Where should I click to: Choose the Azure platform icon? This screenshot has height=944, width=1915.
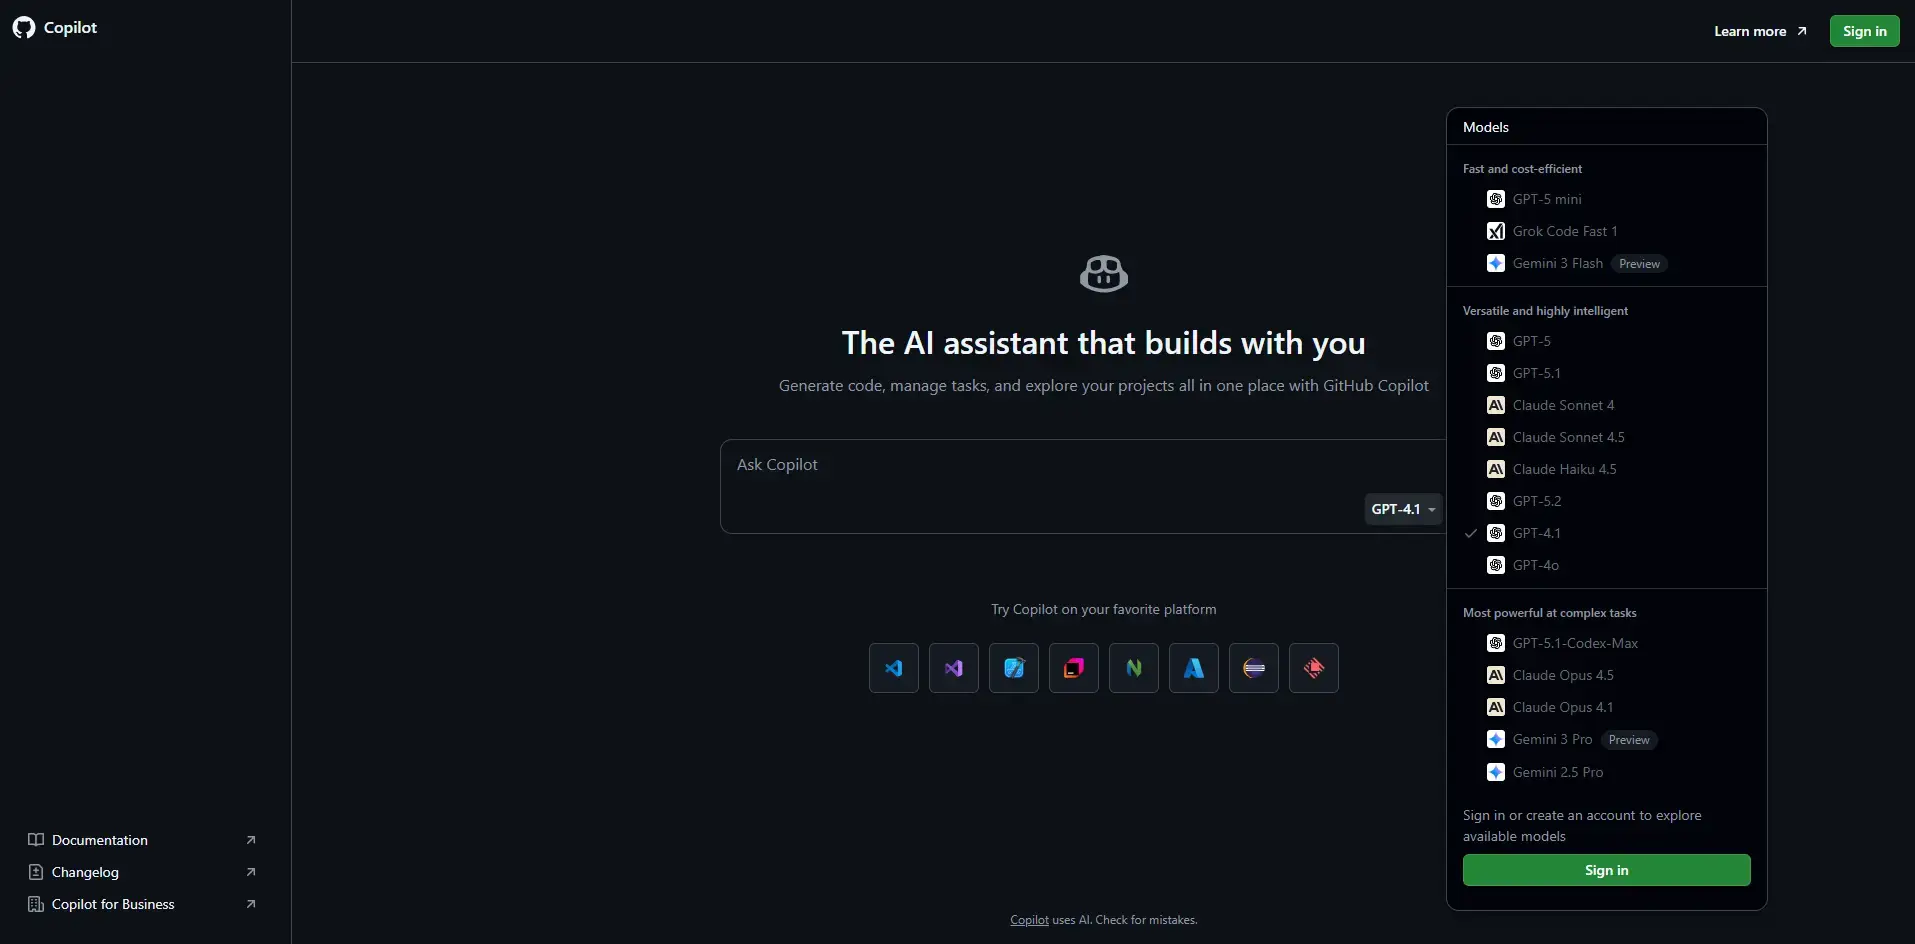[x=1194, y=668]
